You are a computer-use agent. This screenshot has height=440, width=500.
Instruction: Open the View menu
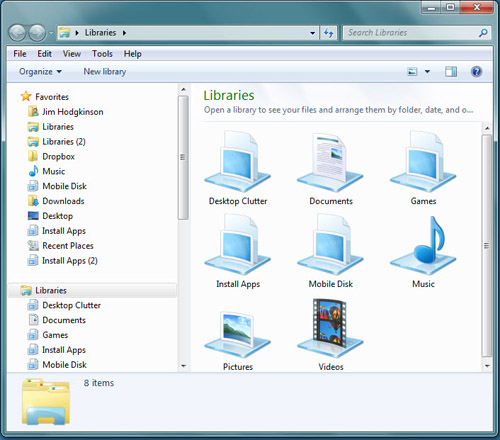[72, 54]
